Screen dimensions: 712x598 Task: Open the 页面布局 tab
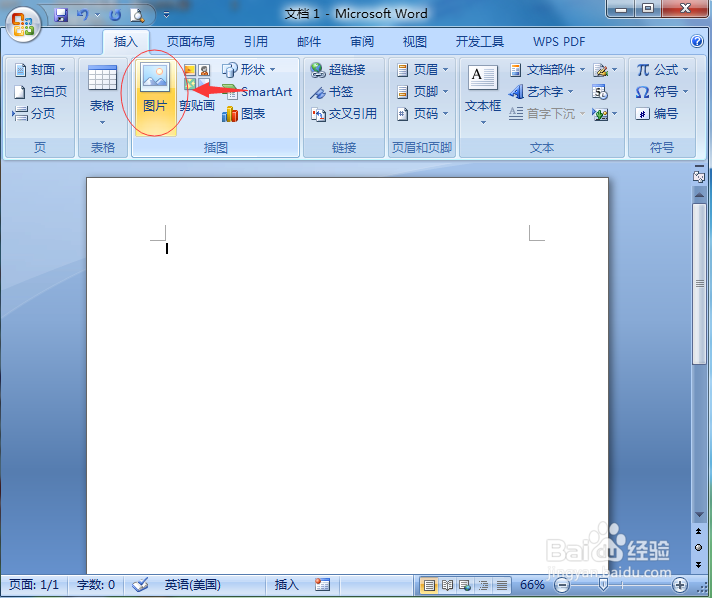(x=191, y=42)
